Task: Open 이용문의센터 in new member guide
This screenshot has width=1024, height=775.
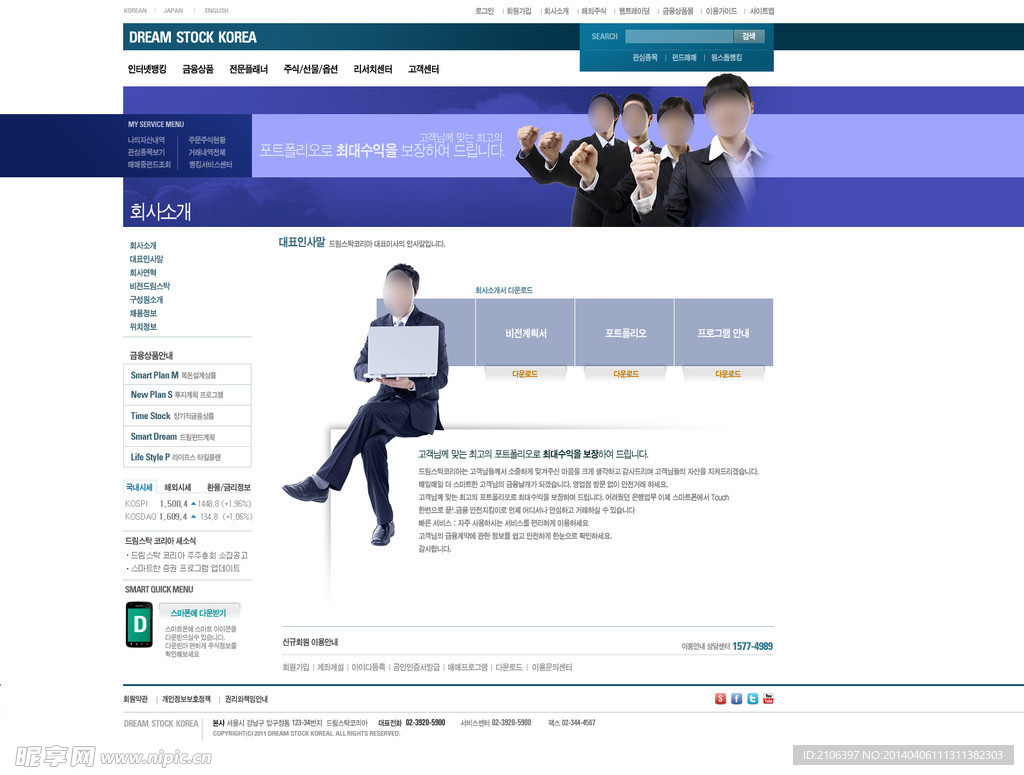Action: (552, 667)
